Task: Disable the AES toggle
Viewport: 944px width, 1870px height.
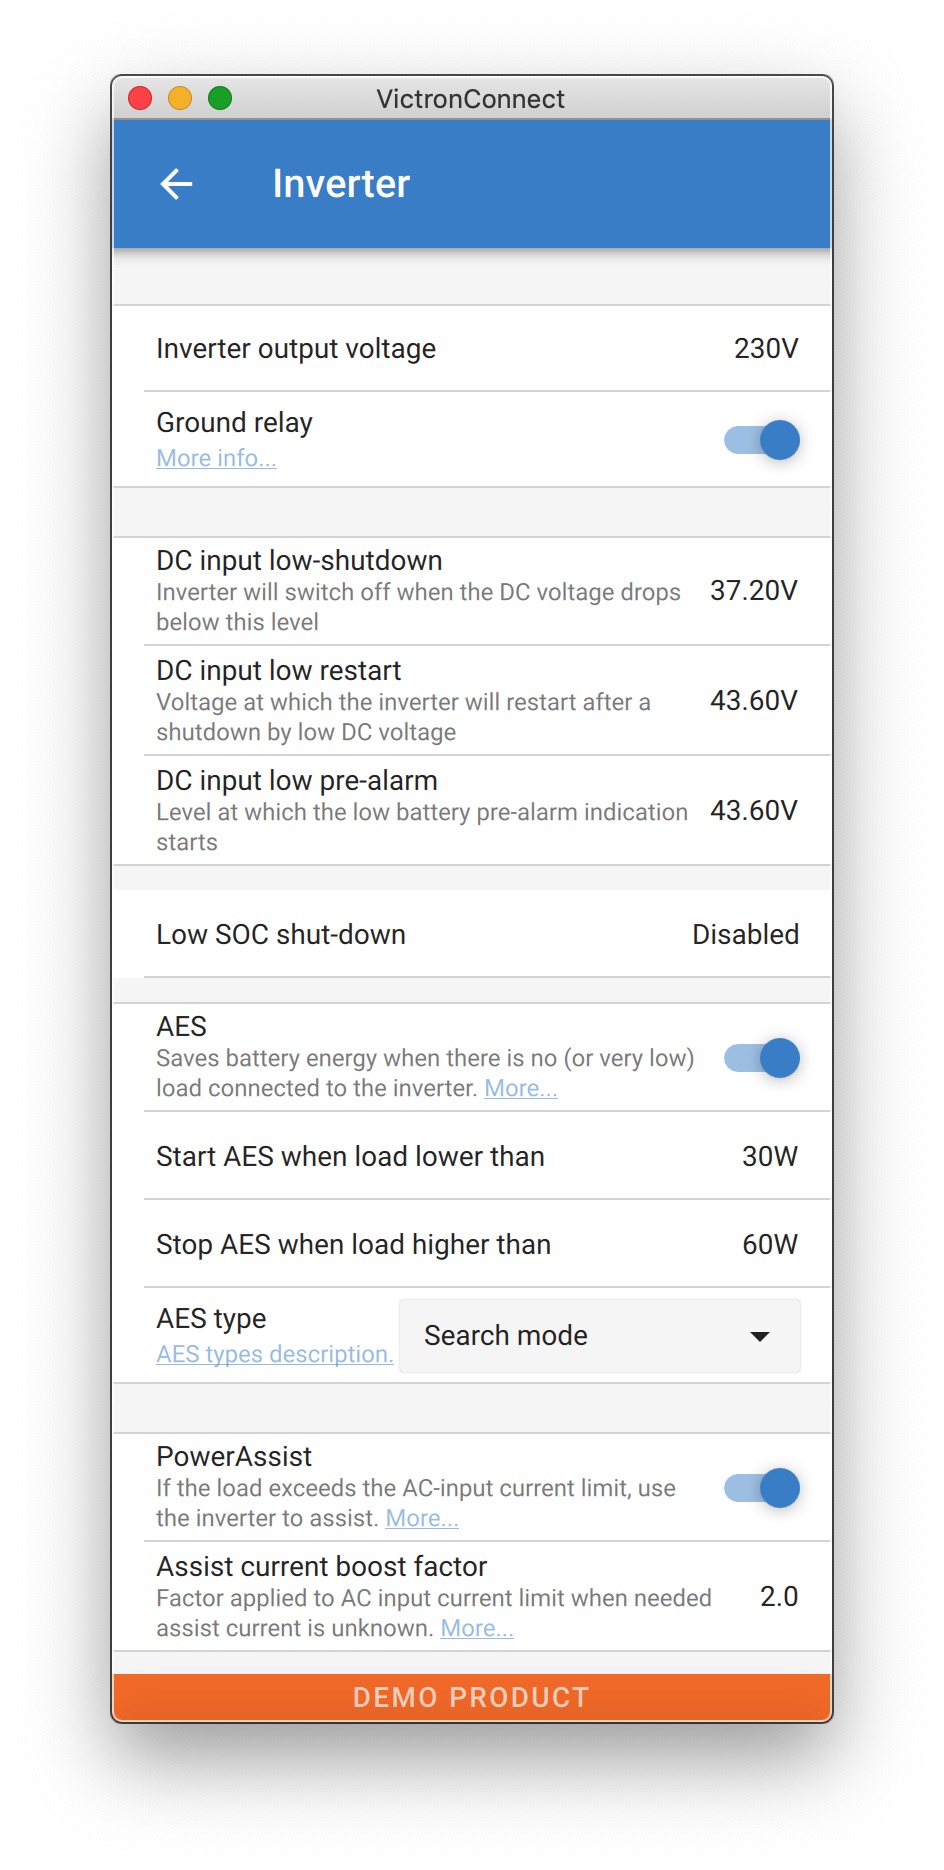Action: pos(762,1058)
